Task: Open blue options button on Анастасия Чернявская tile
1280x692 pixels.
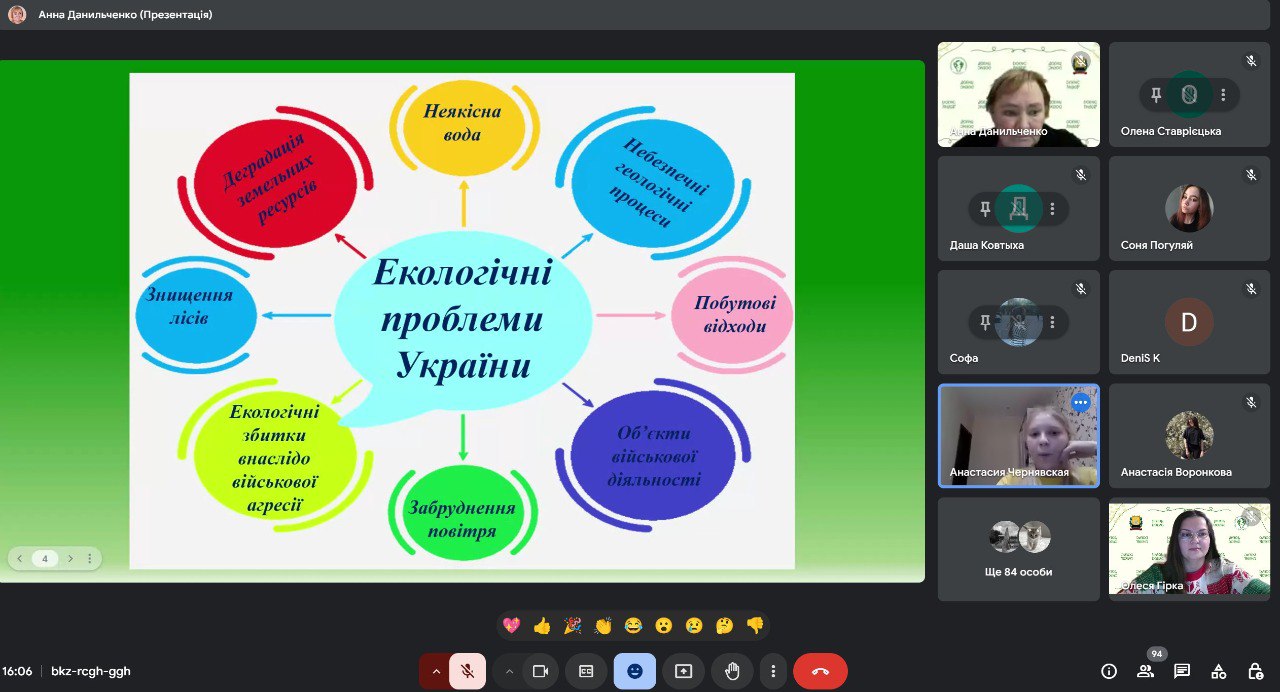Action: click(x=1081, y=402)
